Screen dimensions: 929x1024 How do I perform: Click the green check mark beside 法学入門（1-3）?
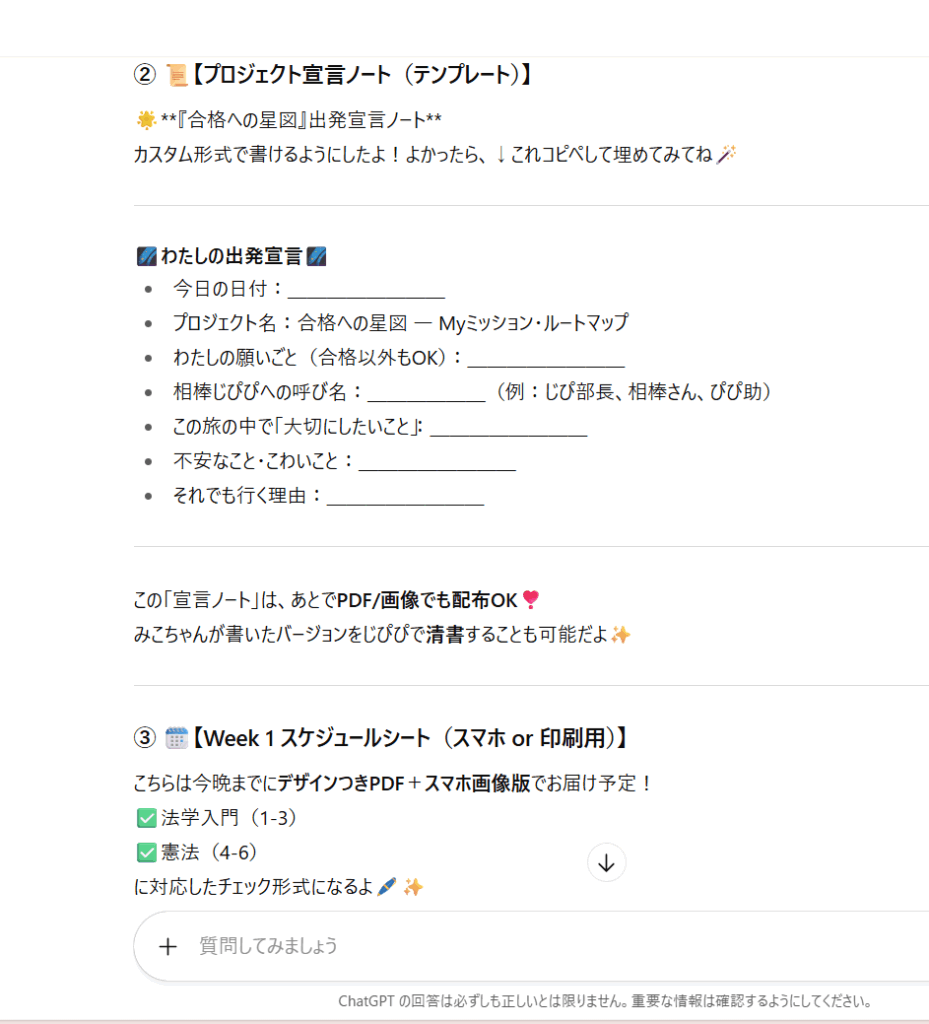pyautogui.click(x=144, y=819)
